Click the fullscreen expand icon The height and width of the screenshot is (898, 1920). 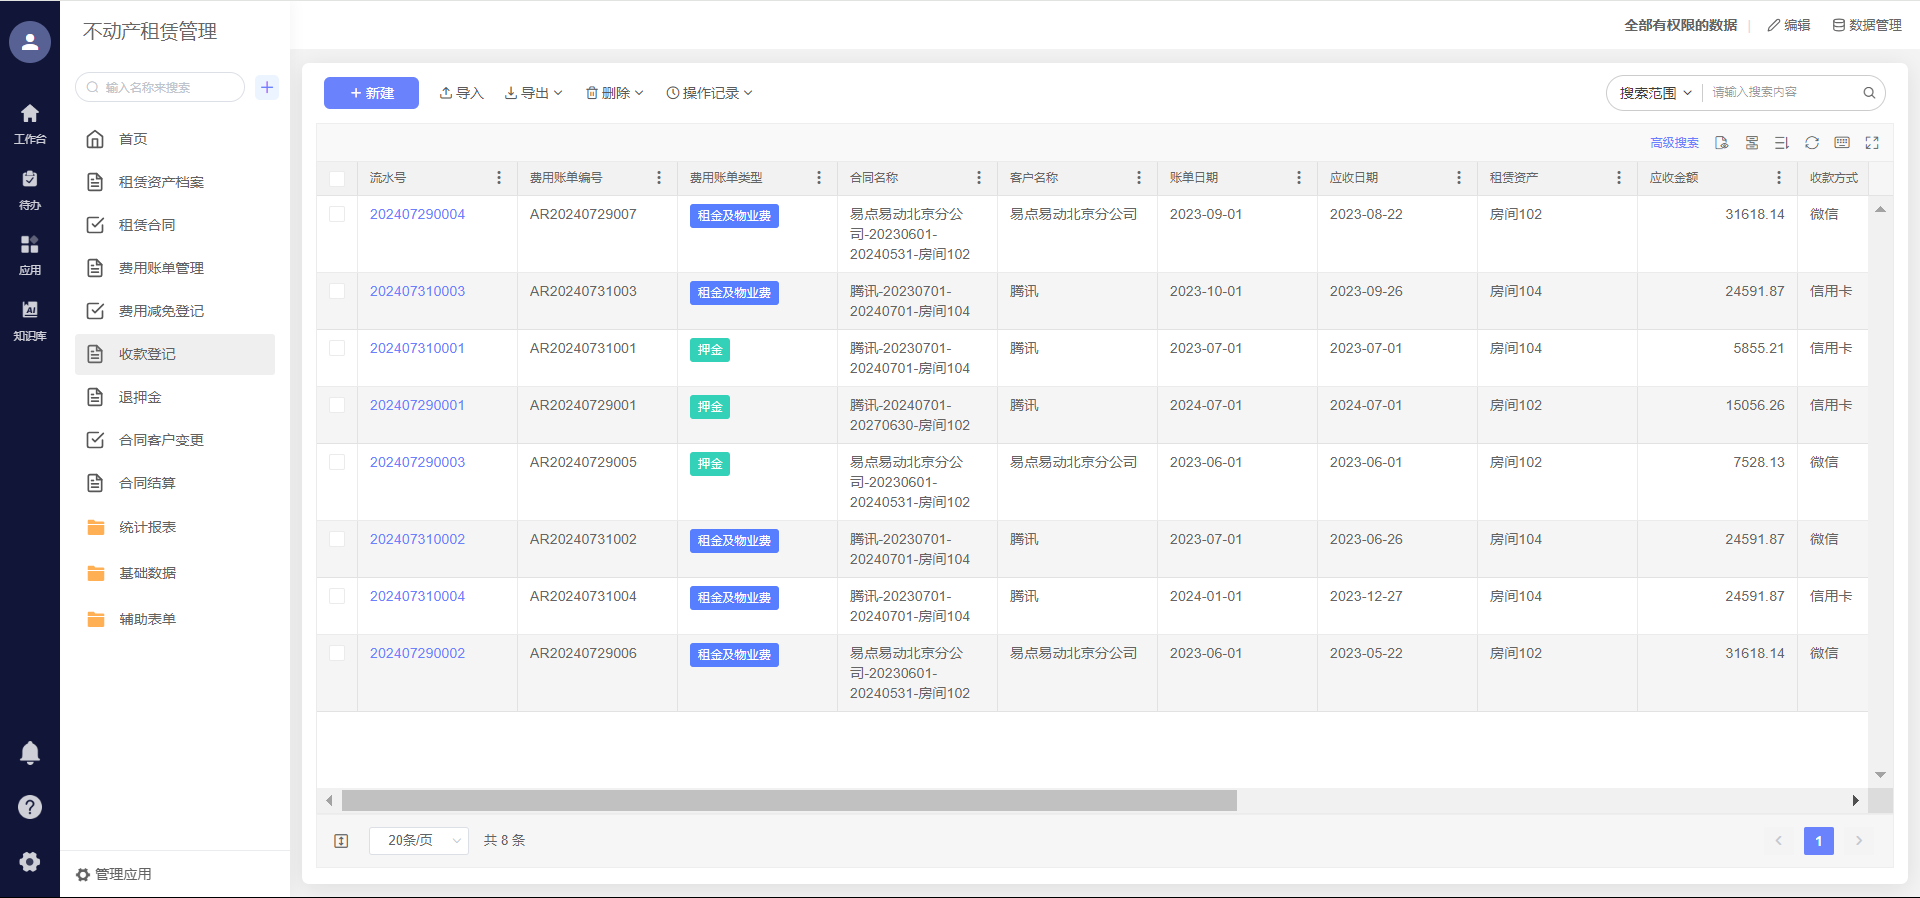pos(1872,143)
